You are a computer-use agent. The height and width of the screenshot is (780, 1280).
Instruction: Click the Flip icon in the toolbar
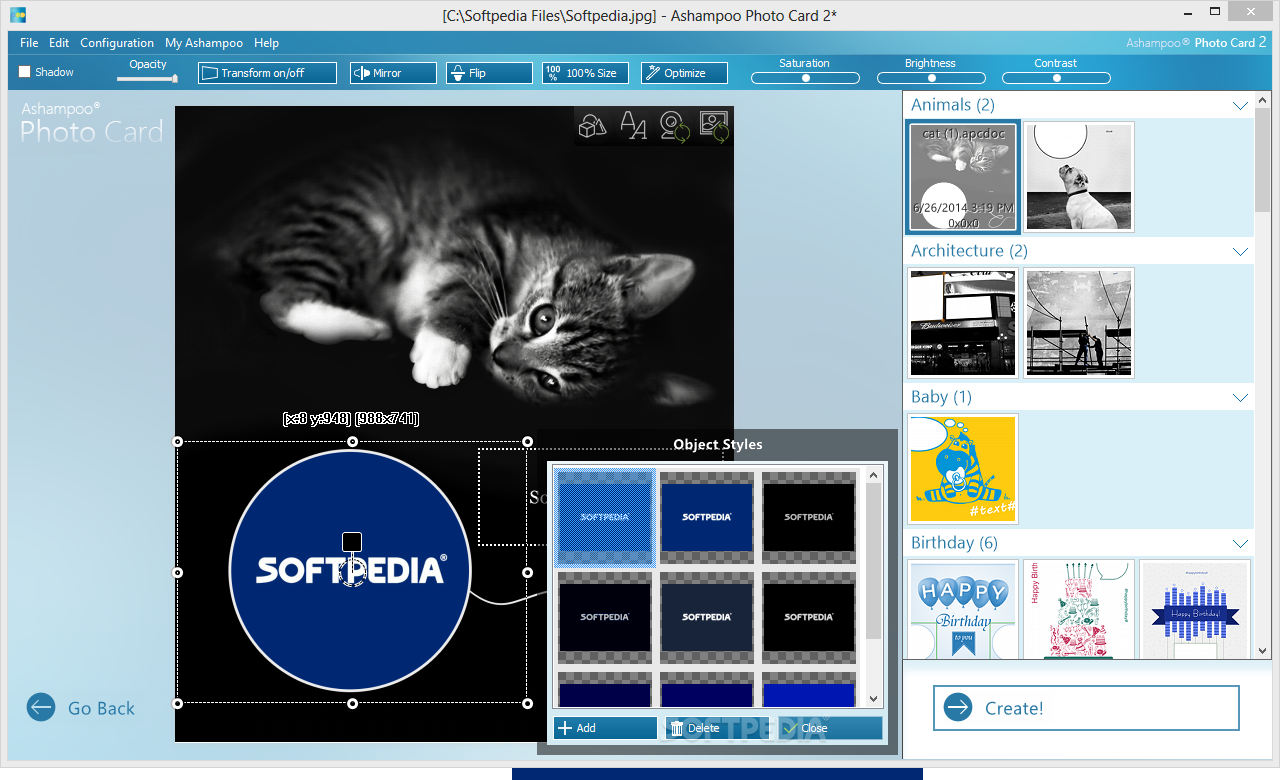pos(457,73)
